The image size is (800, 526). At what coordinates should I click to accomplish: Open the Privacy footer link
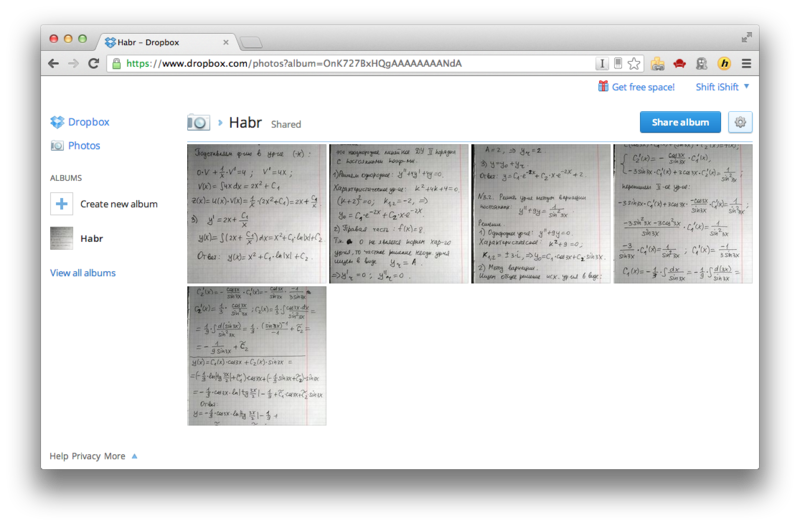(x=86, y=456)
